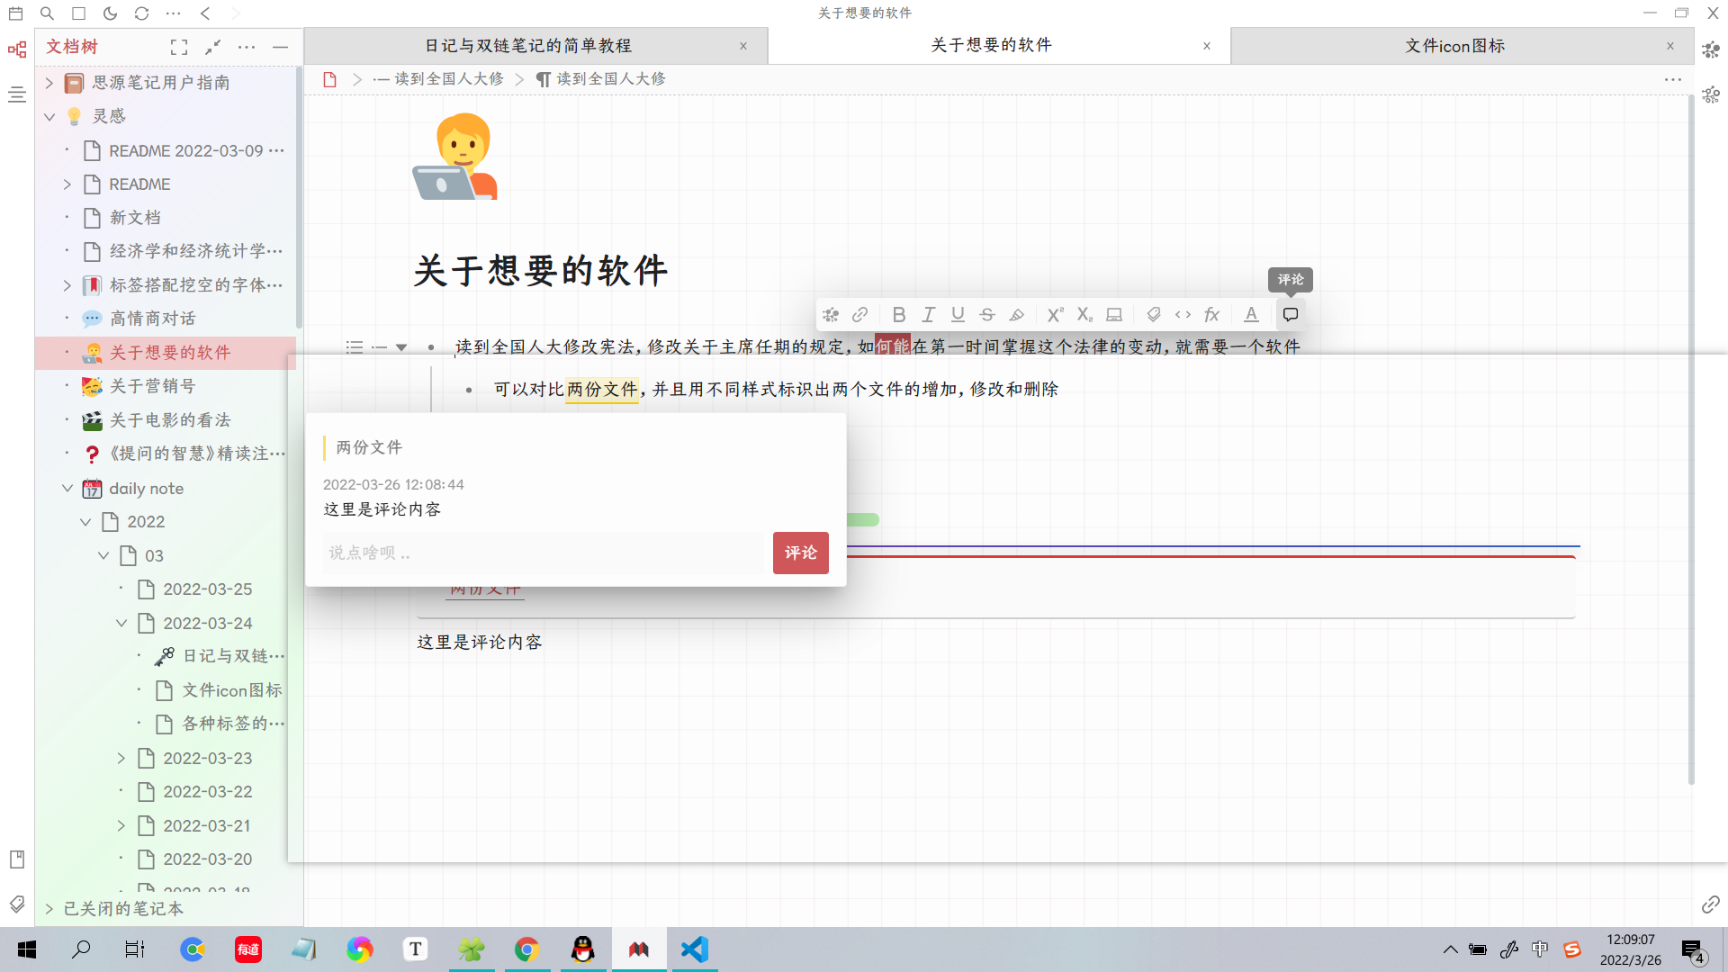
Task: Collapse the daily note folder
Action: 67,489
